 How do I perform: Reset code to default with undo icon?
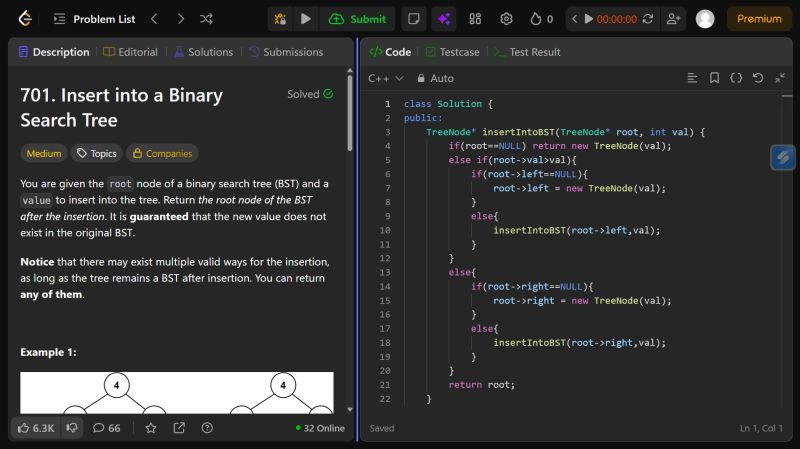click(x=757, y=78)
